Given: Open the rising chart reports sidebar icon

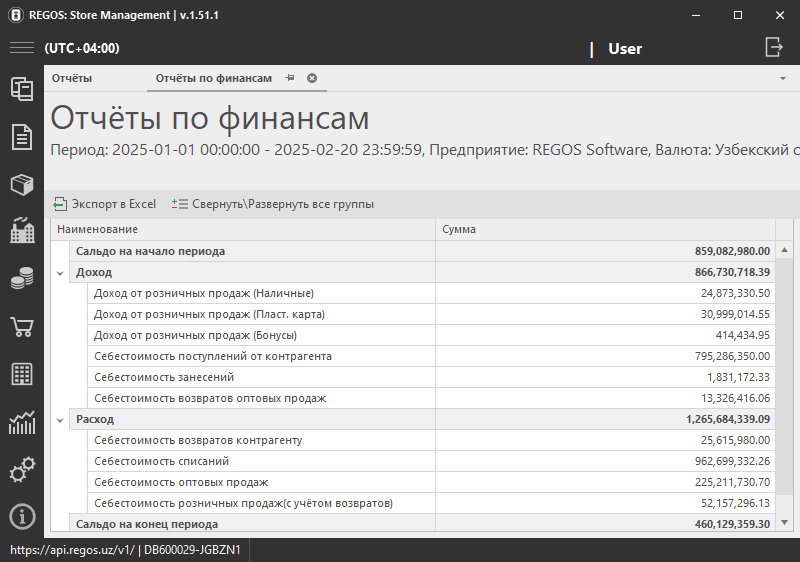Looking at the screenshot, I should click(x=22, y=422).
